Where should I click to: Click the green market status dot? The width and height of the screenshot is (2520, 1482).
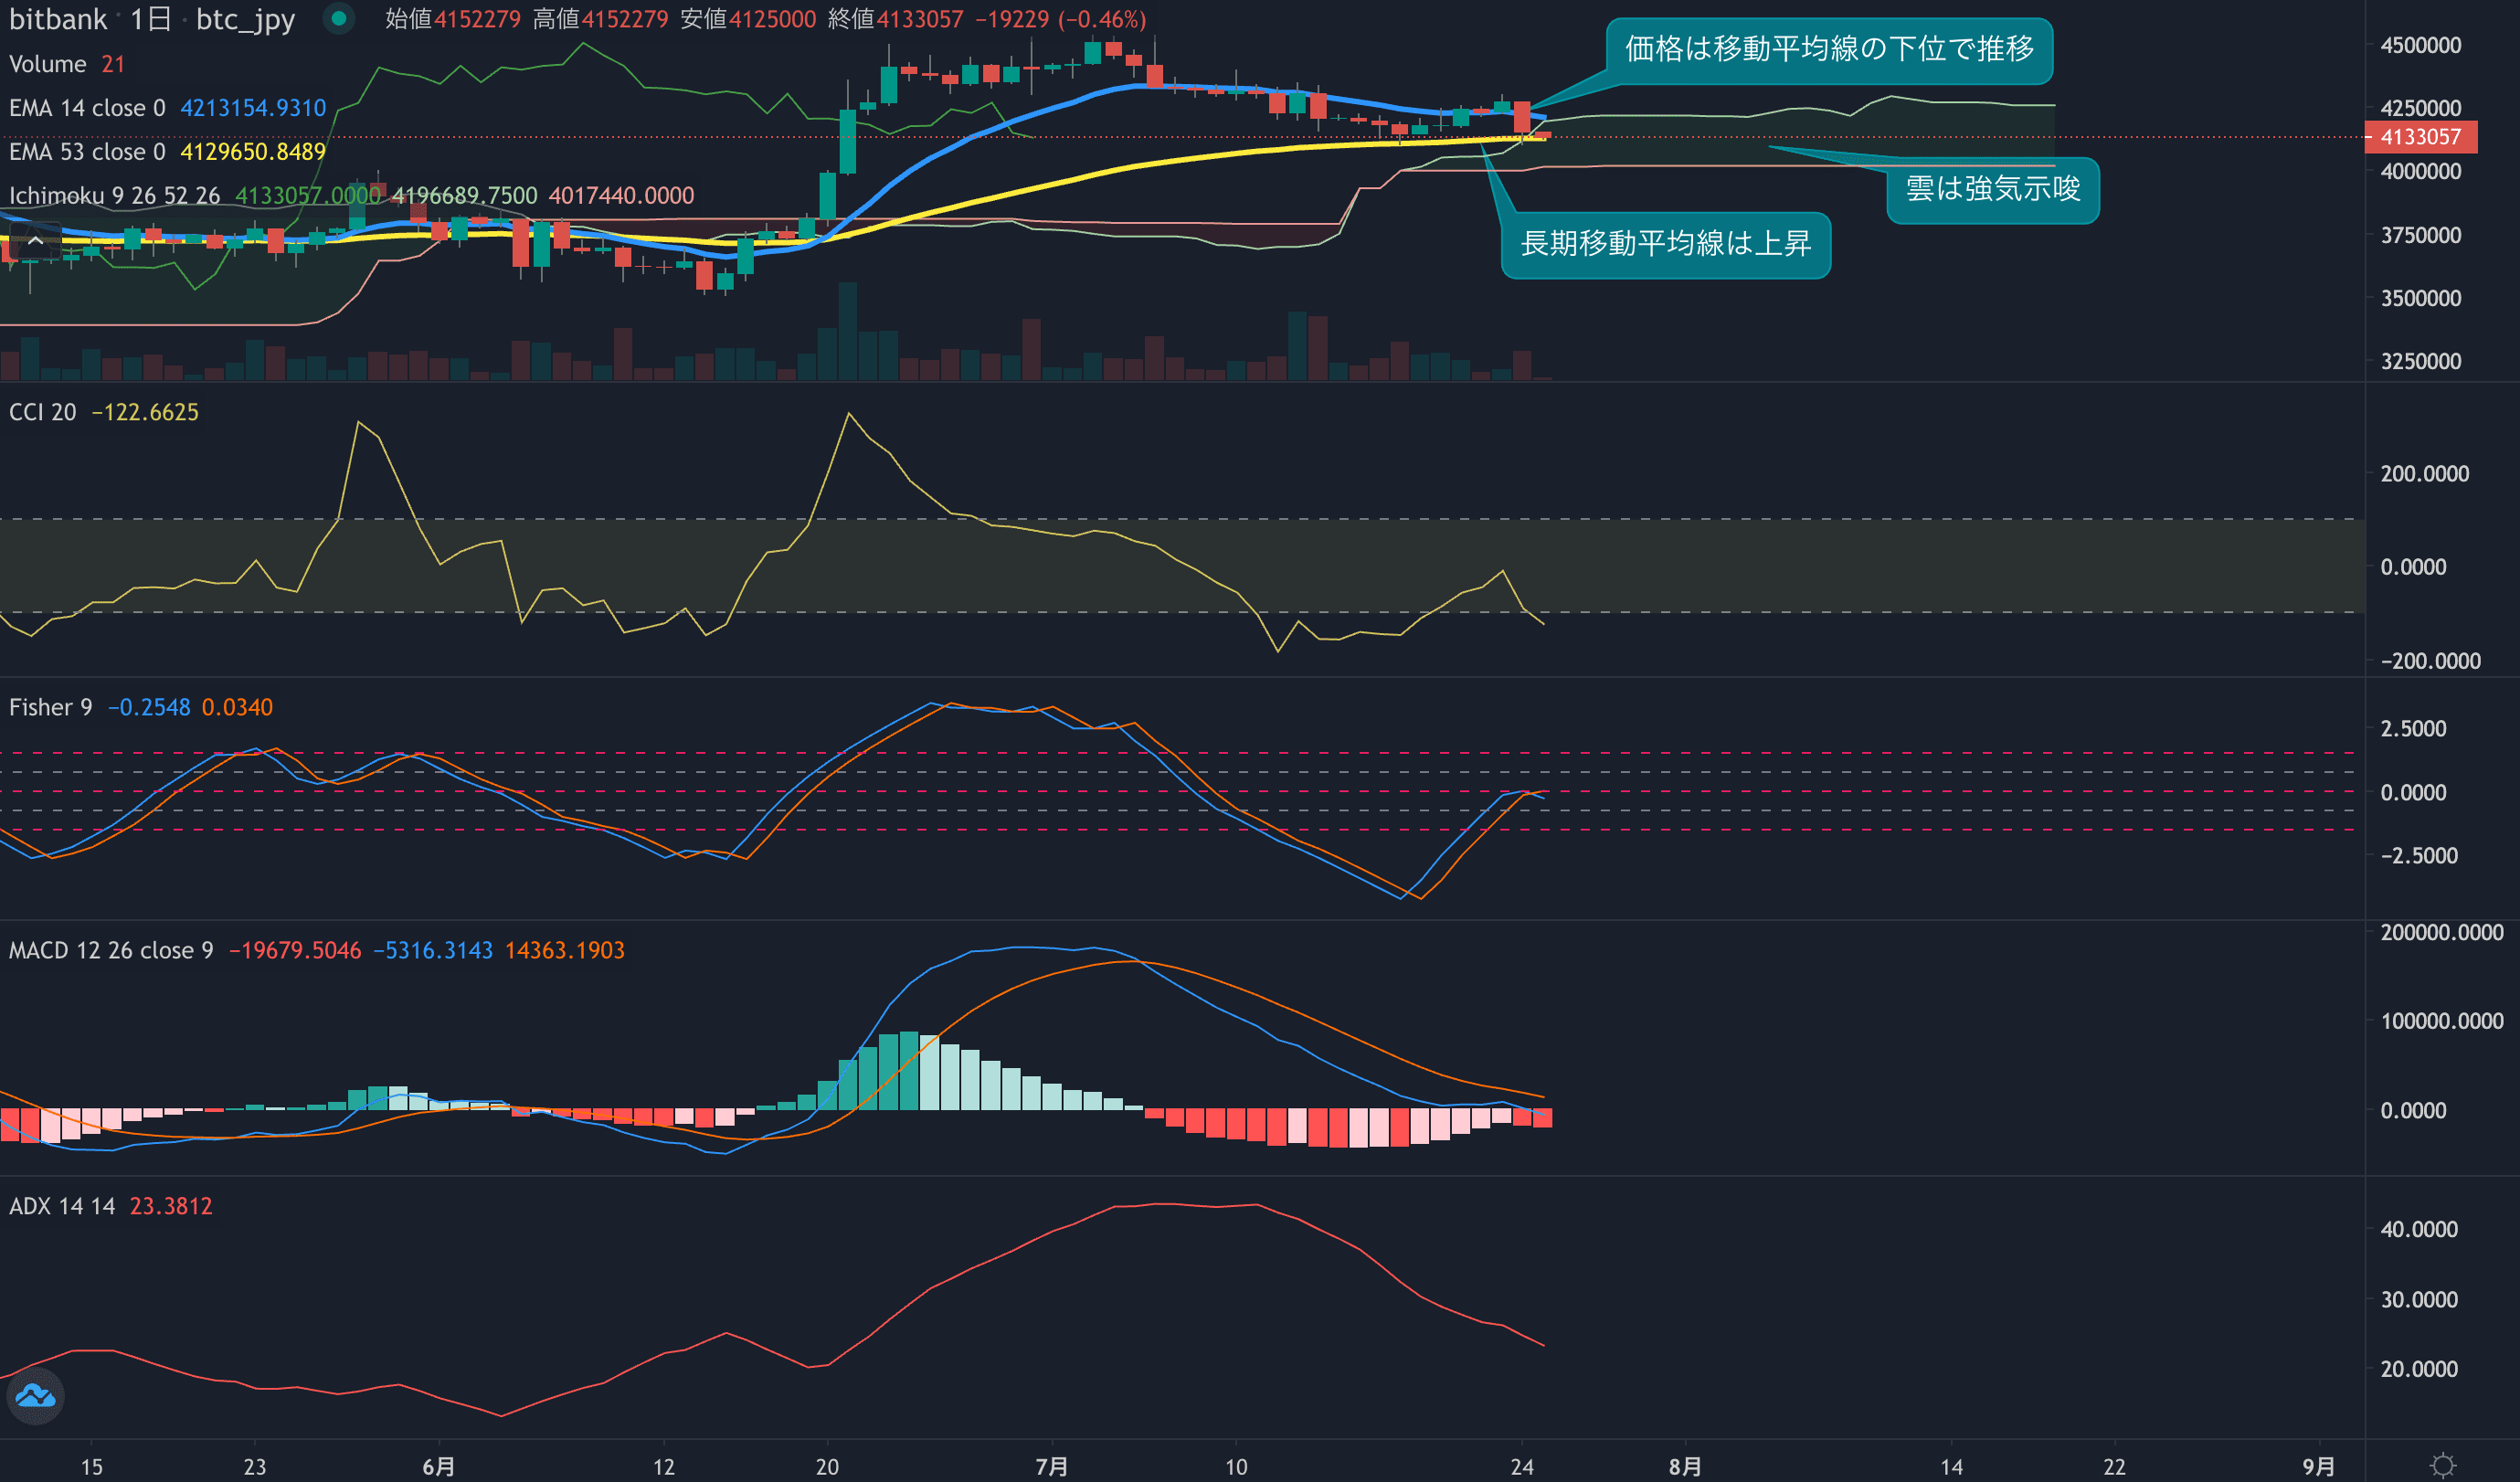pos(339,18)
